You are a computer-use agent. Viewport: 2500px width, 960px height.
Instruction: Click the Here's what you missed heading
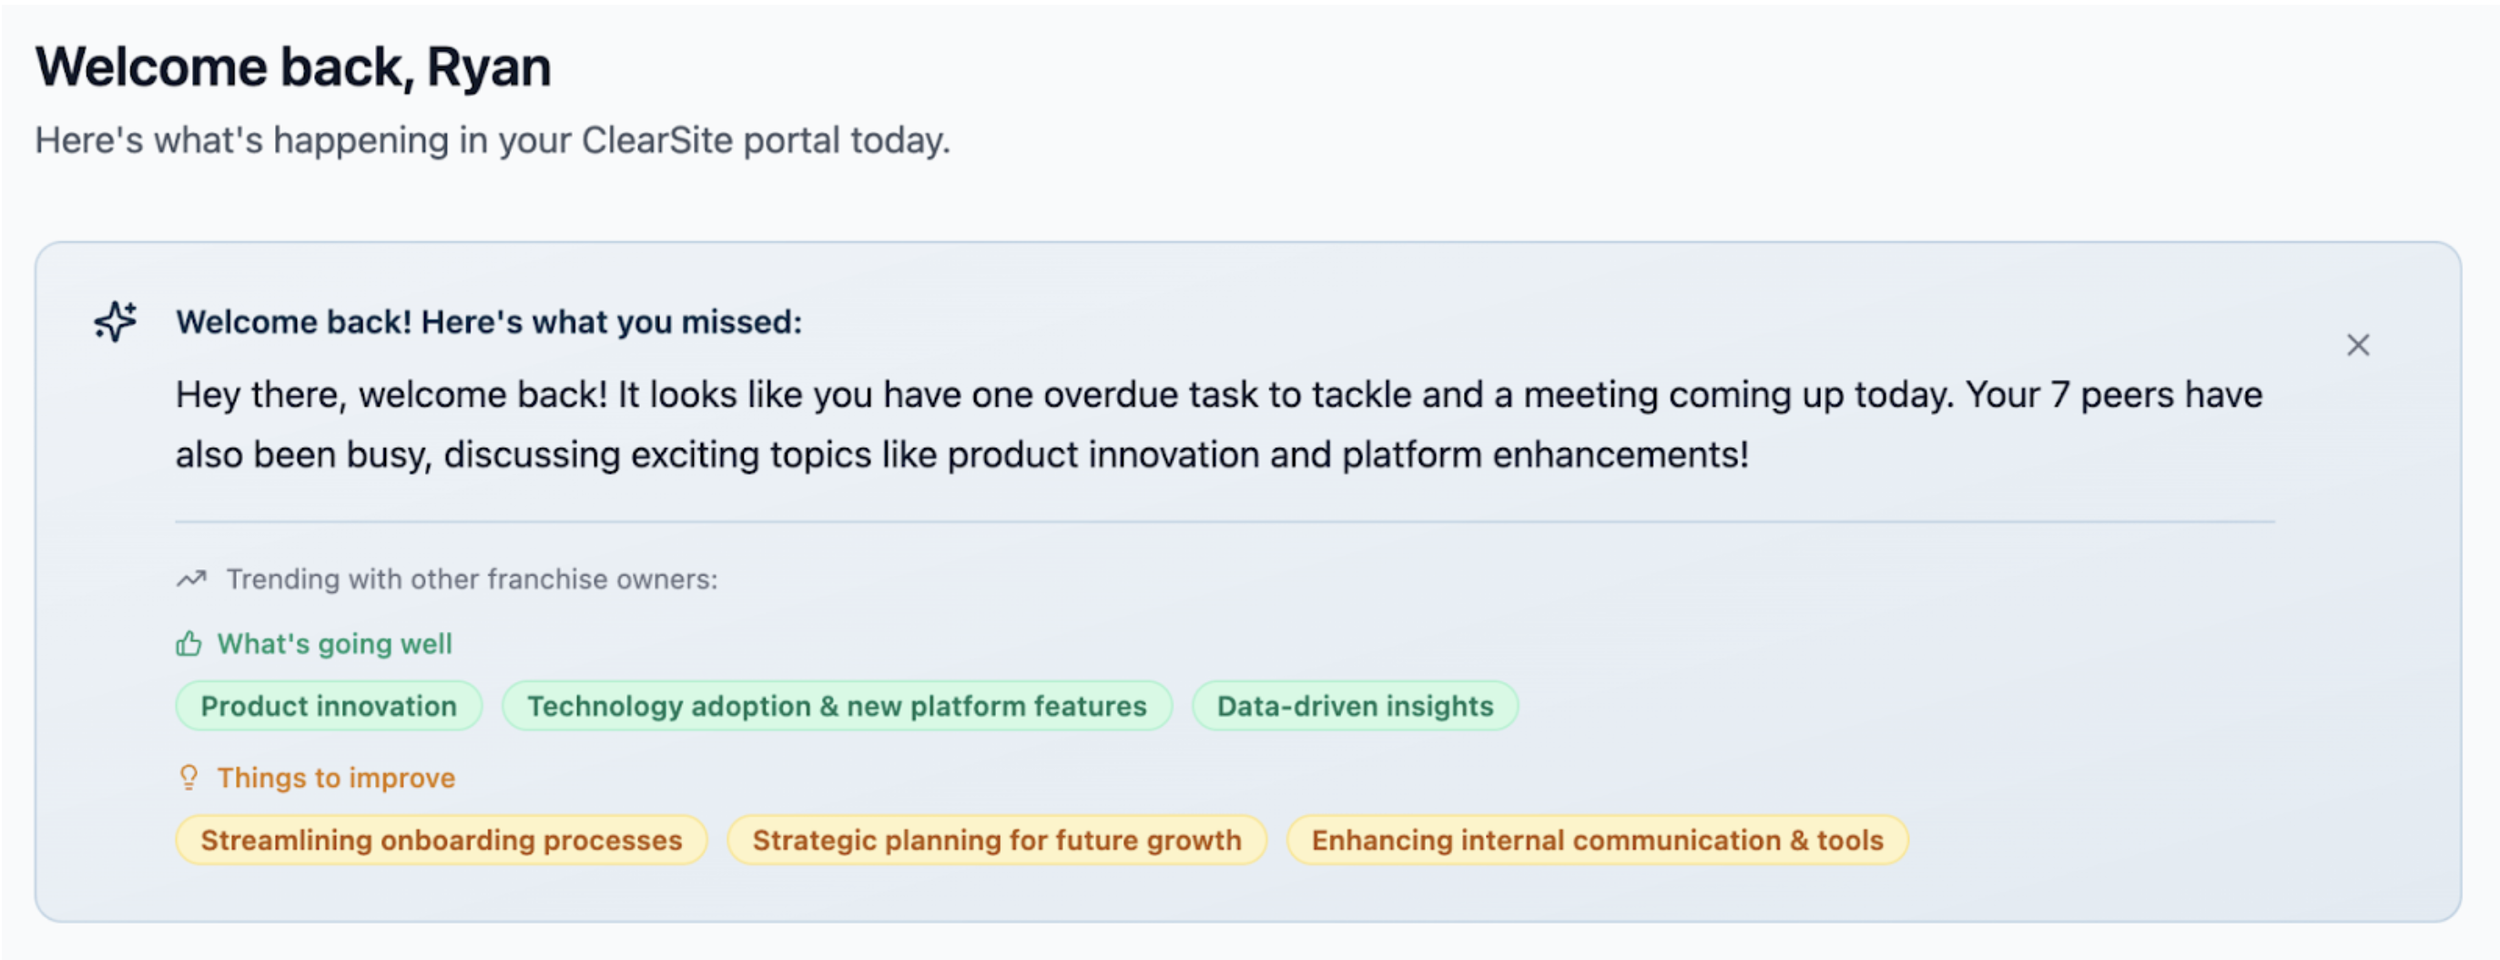(489, 322)
